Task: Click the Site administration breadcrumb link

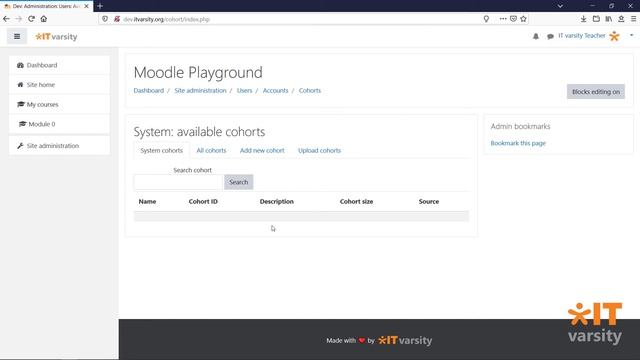Action: coord(200,91)
